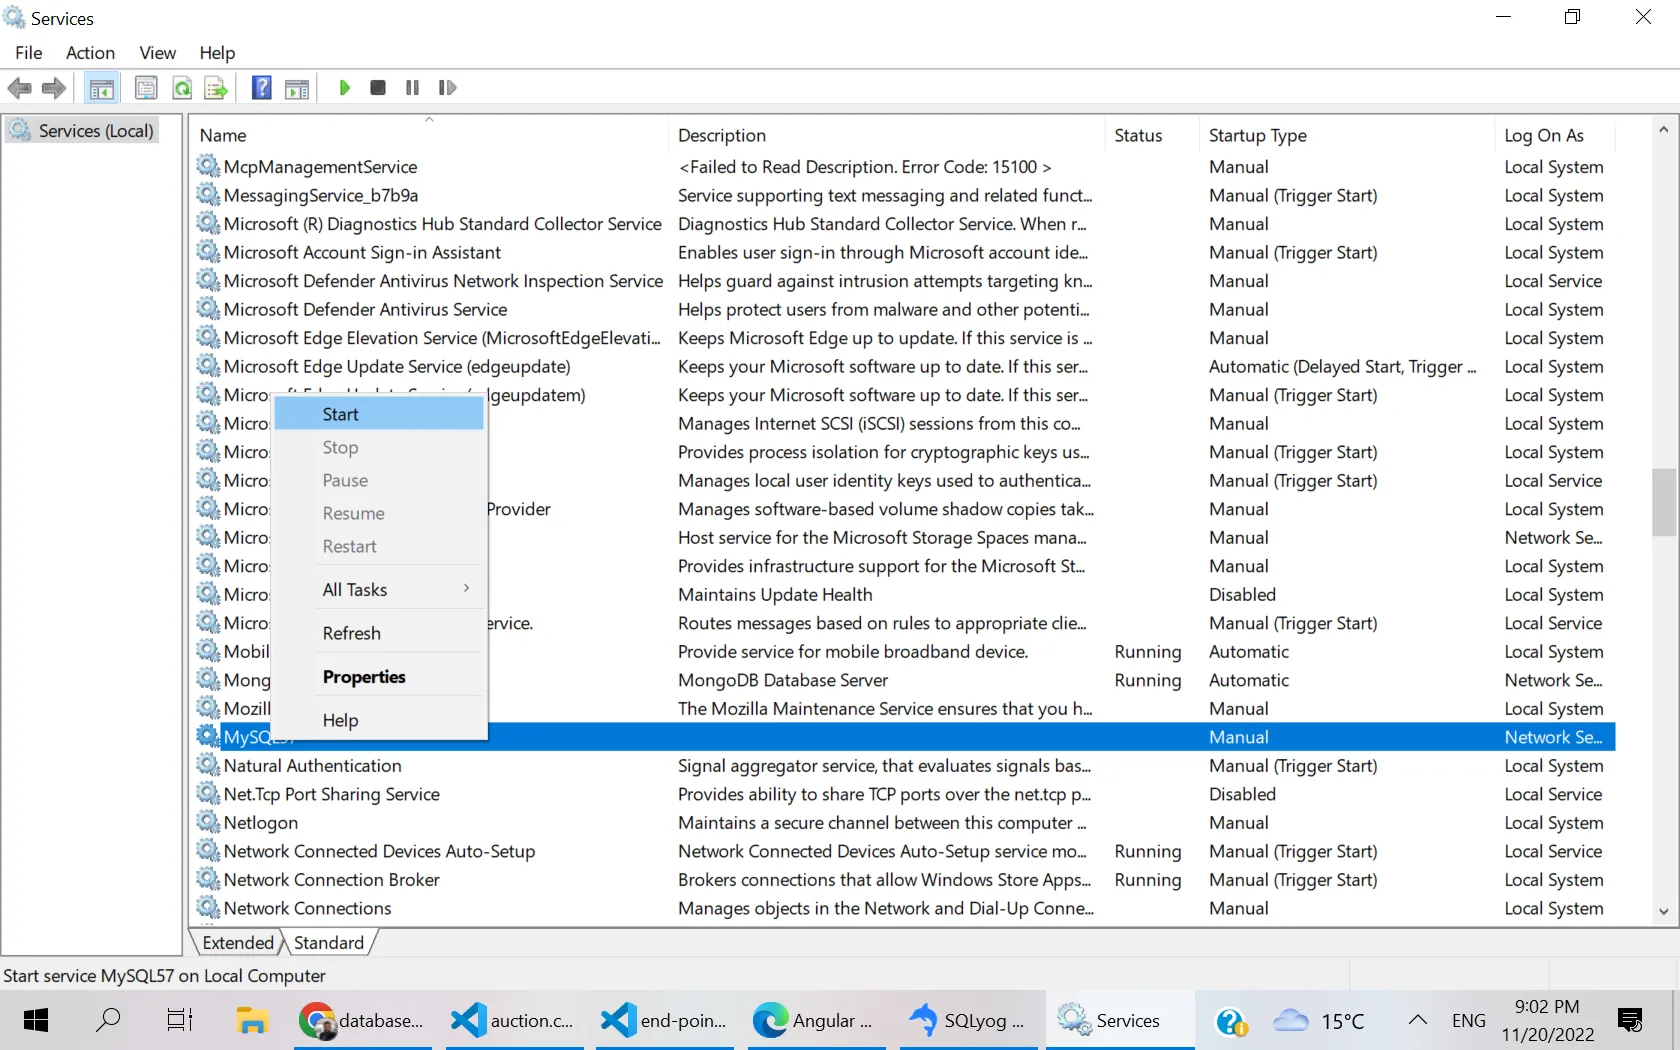Open Properties toolbar icon
1680x1050 pixels.
click(146, 88)
